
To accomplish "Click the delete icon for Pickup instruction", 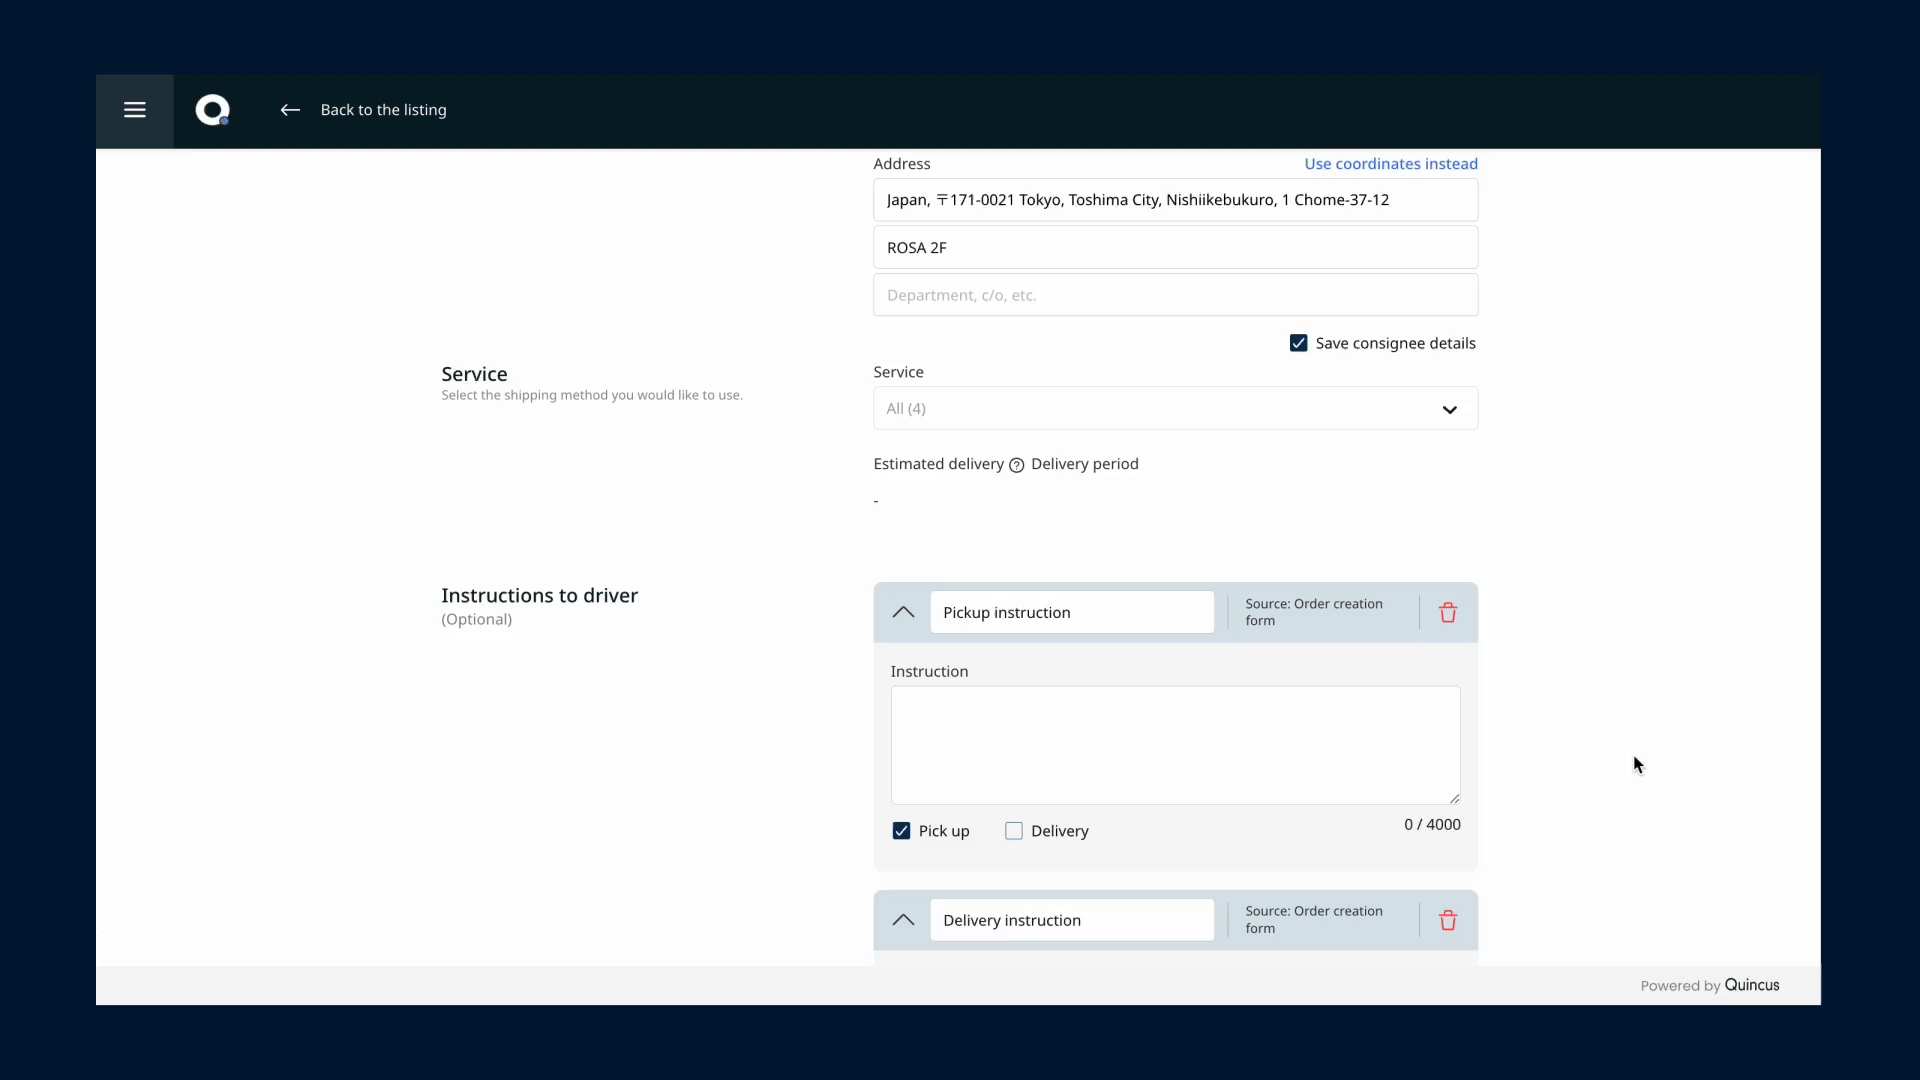I will point(1448,612).
